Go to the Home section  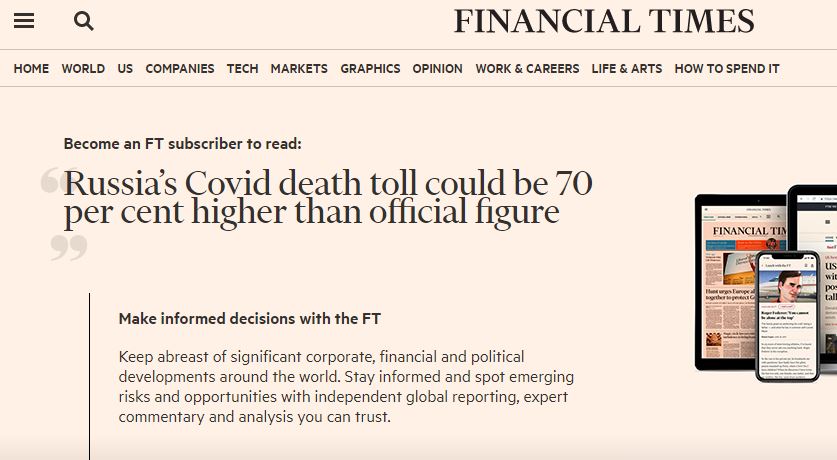point(31,69)
